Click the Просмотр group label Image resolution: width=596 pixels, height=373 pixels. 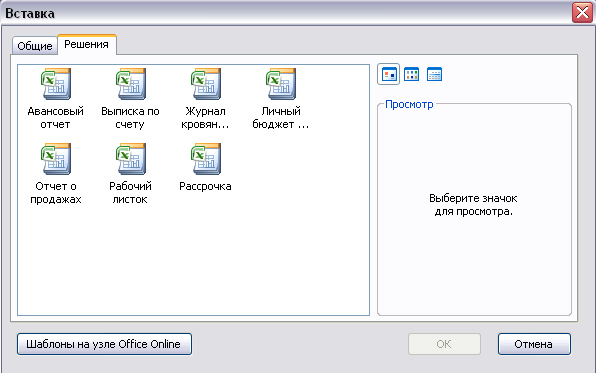[x=409, y=104]
